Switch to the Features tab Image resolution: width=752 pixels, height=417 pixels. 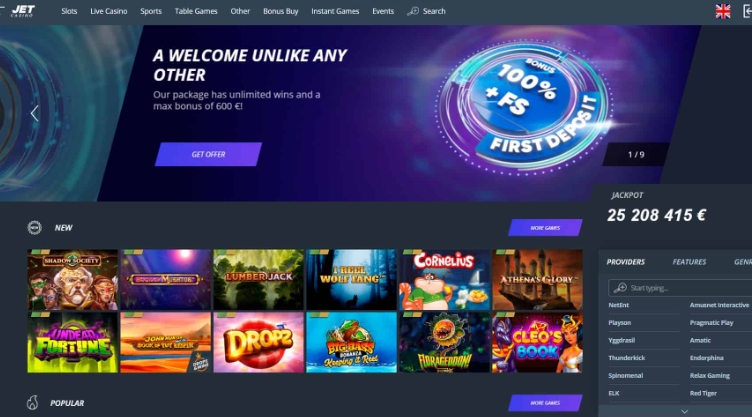point(689,262)
